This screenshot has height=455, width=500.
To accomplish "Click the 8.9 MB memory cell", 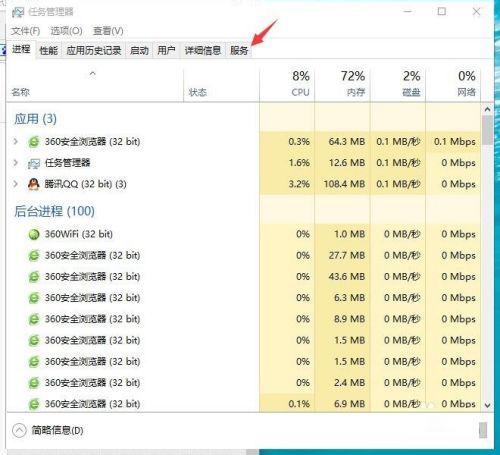I will coord(342,319).
